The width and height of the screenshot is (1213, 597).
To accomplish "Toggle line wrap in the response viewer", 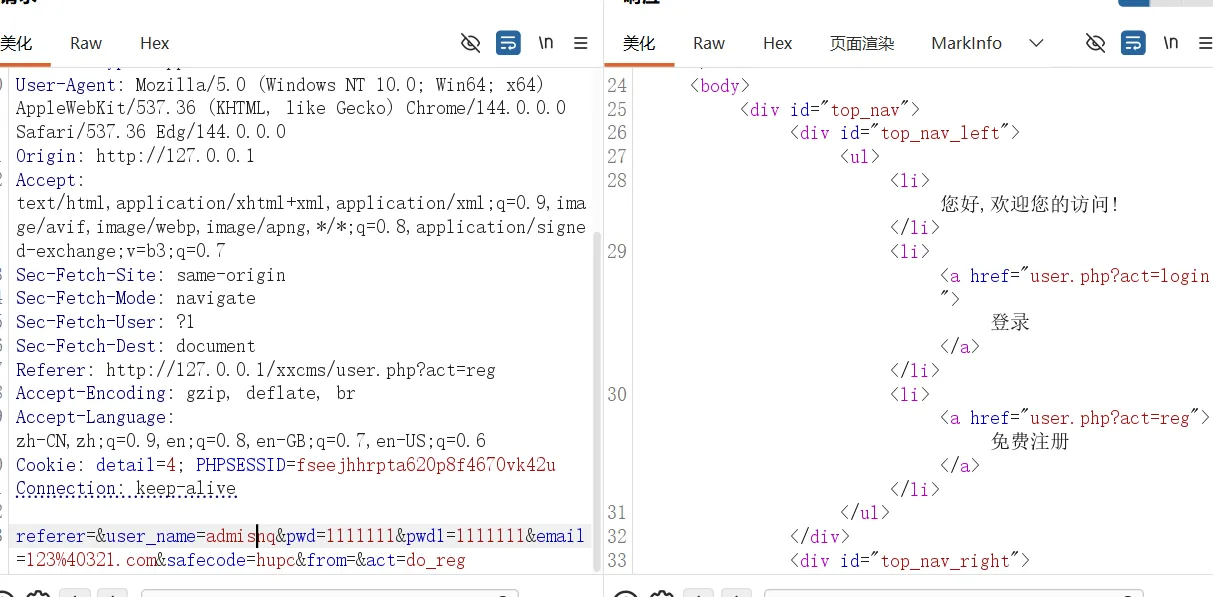I will [x=1133, y=43].
